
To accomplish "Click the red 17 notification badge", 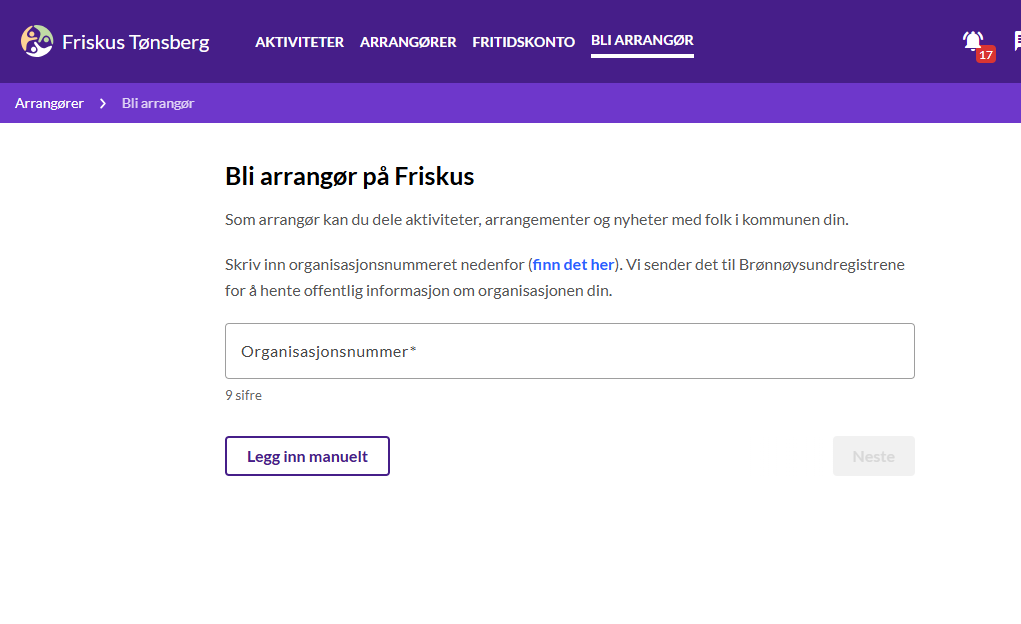I will tap(986, 55).
